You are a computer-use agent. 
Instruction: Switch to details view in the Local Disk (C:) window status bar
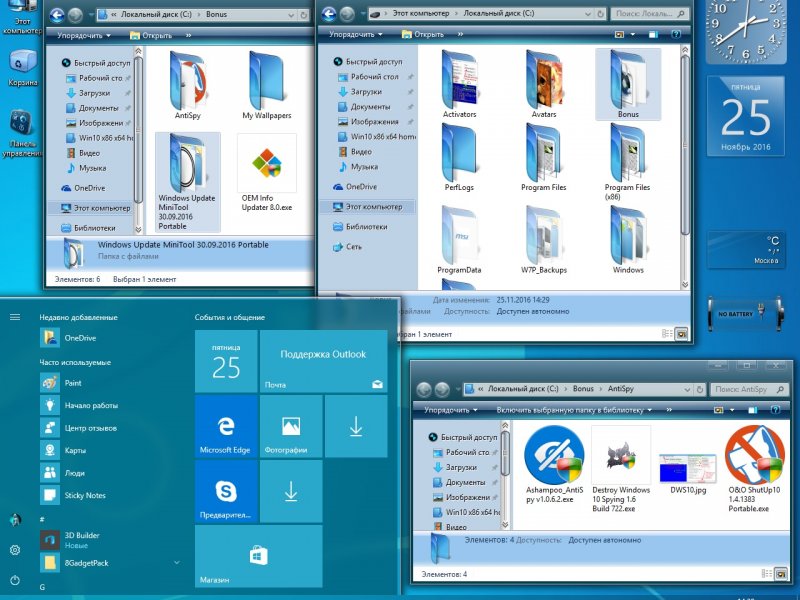(667, 334)
